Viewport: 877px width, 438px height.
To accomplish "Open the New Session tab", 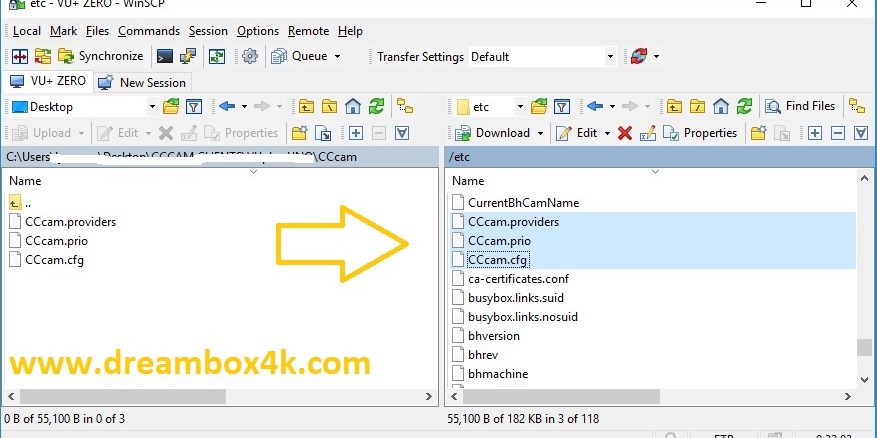I will 142,82.
